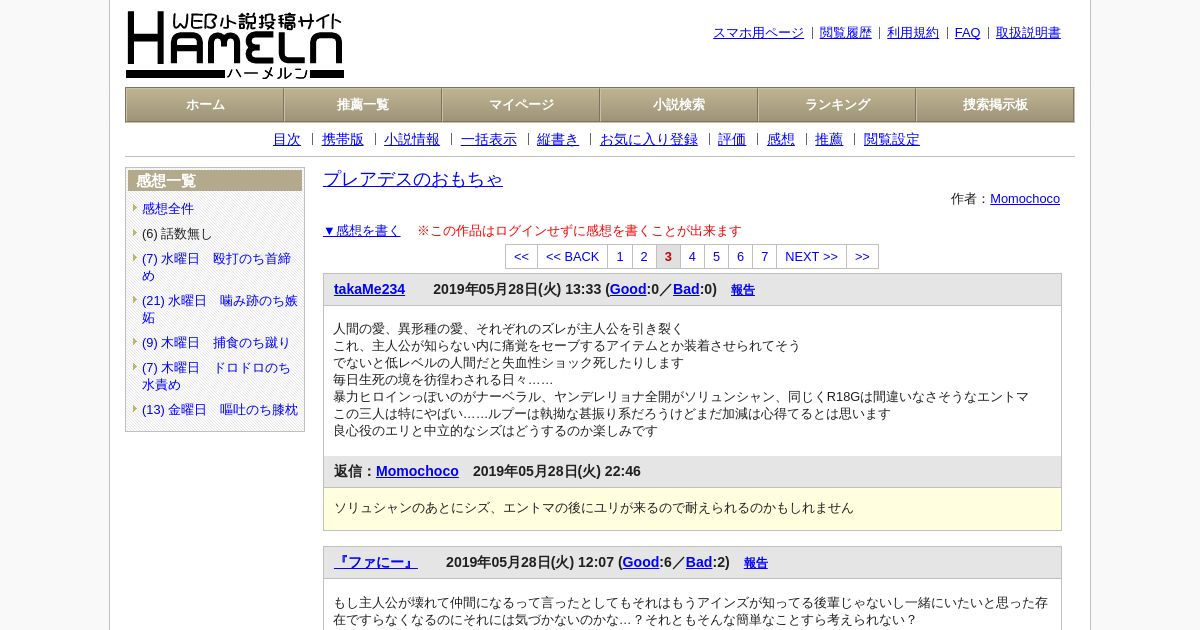Open sidebar item 水曜日 噛み跡のち嫉妬
Screen dimensions: 1200x630
point(220,309)
